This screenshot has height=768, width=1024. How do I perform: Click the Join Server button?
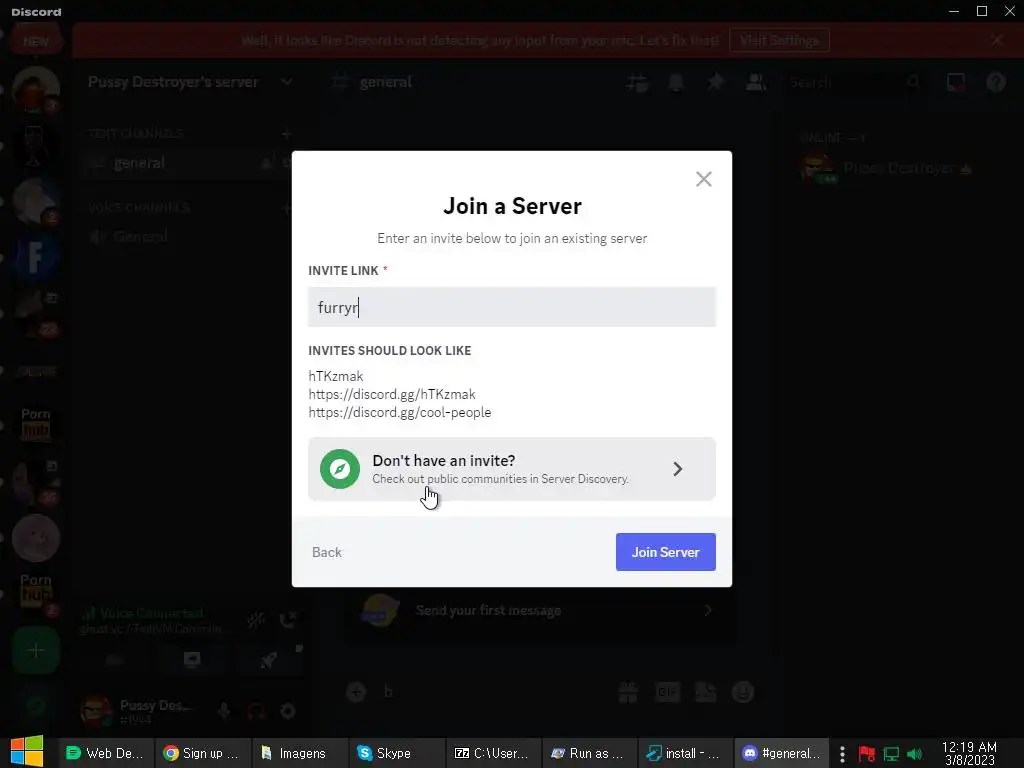pos(665,552)
